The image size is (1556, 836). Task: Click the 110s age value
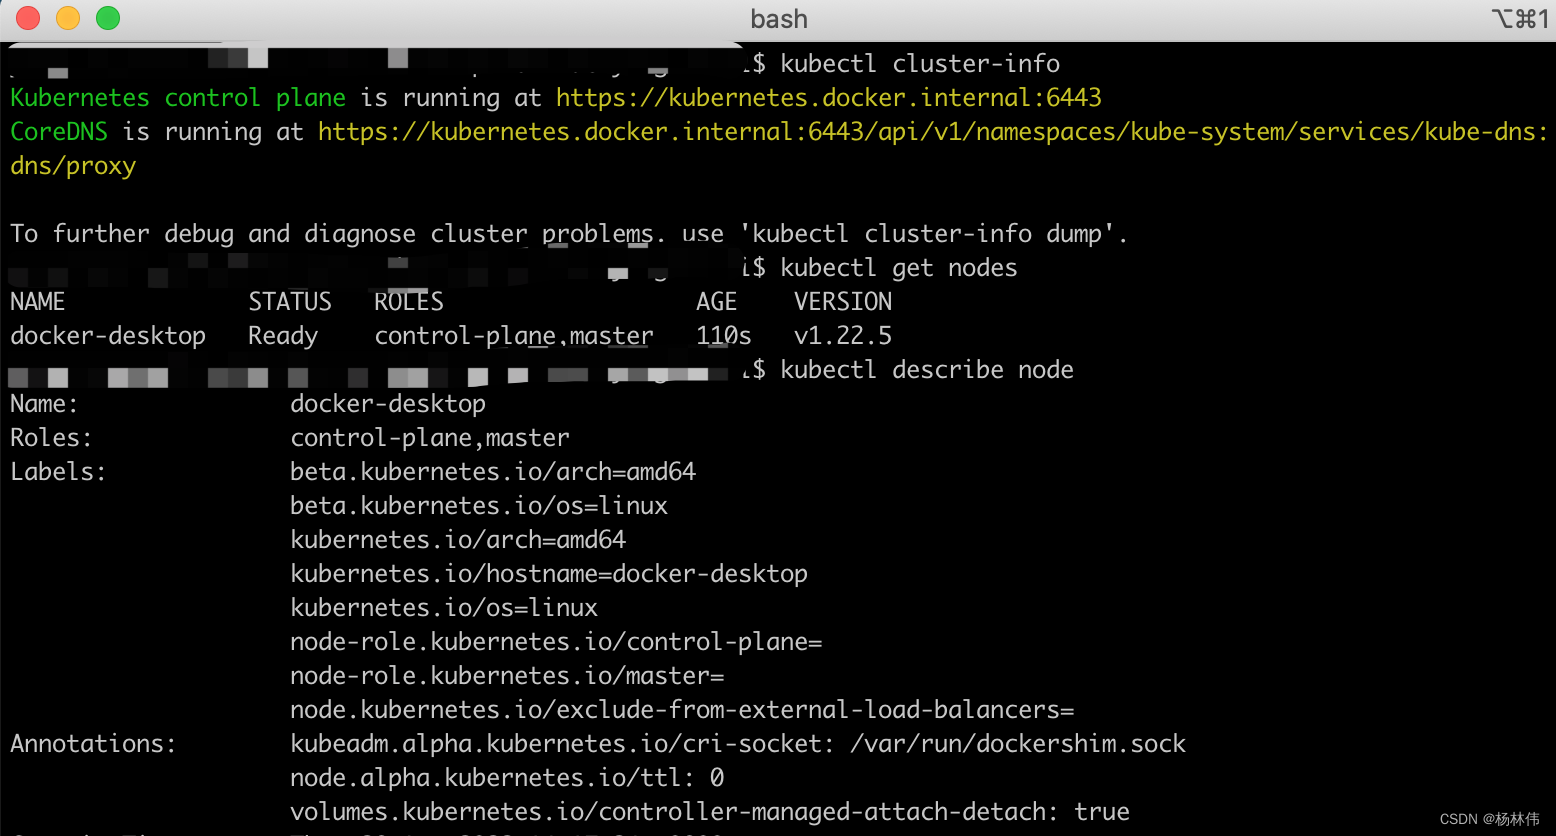point(724,336)
